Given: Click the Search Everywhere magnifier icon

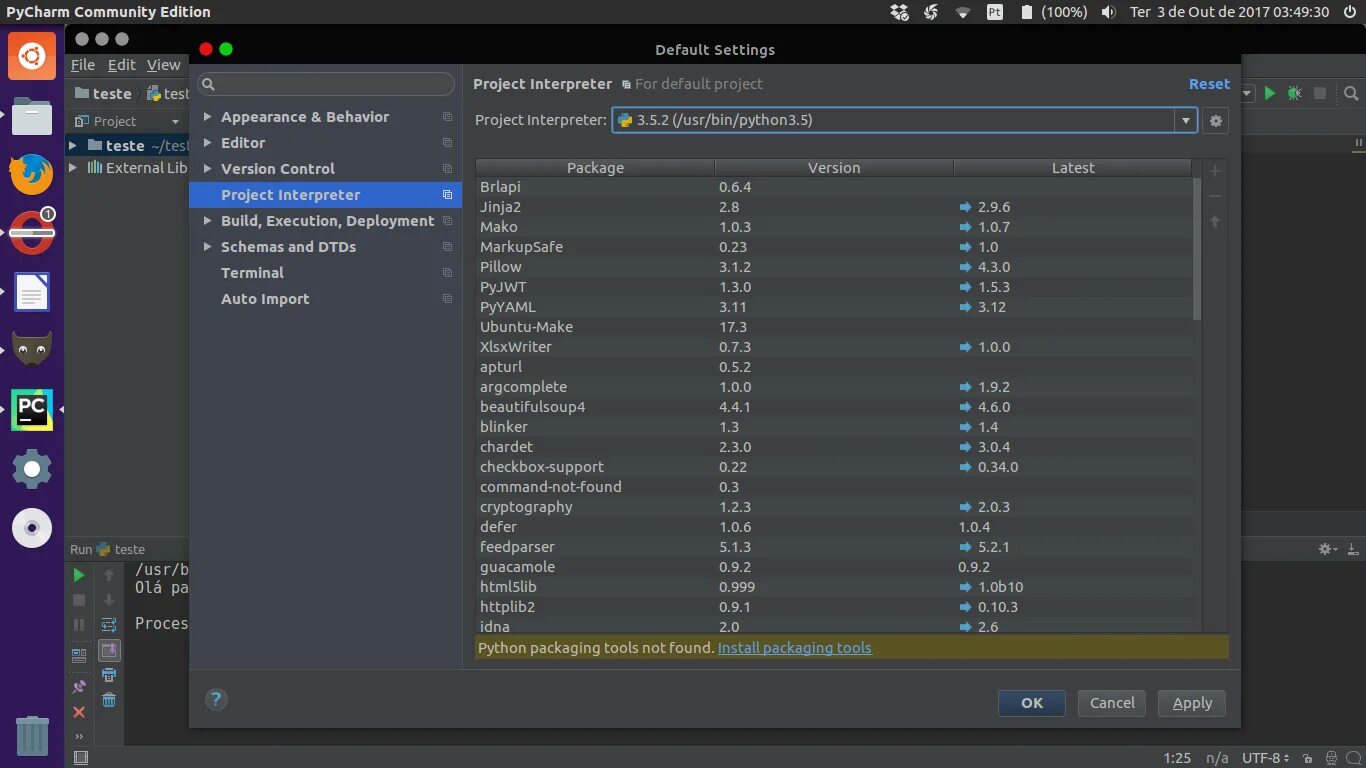Looking at the screenshot, I should pos(1351,93).
